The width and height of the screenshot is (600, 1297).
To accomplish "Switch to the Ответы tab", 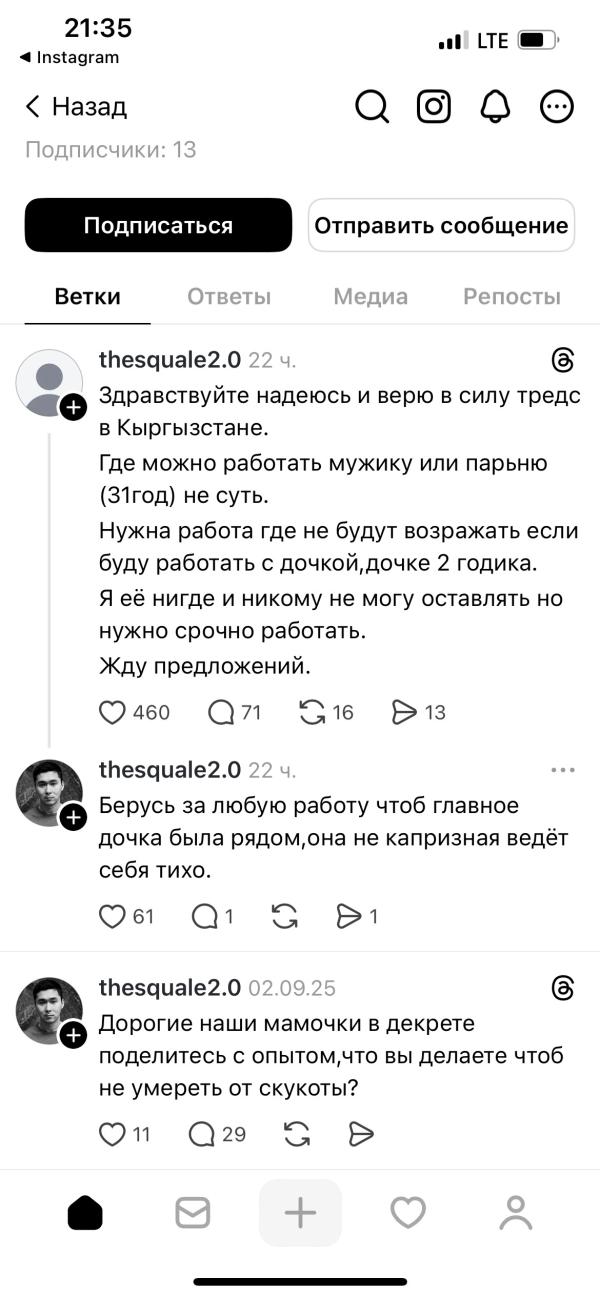I will tap(229, 297).
